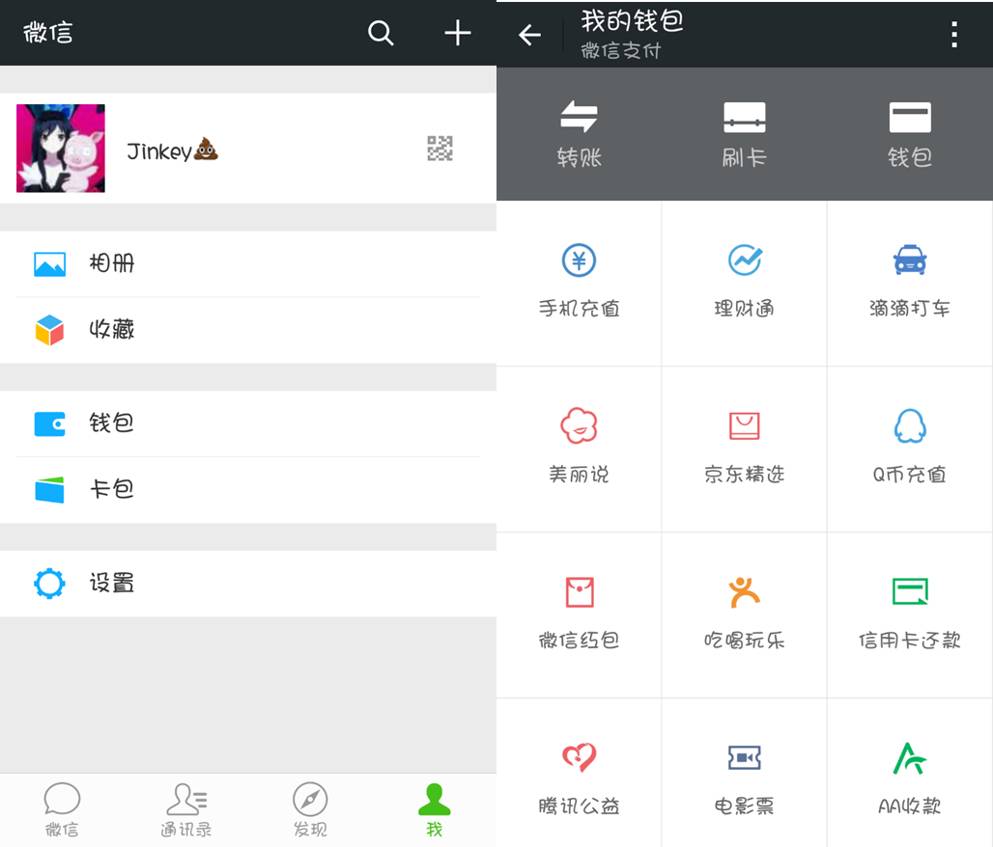The height and width of the screenshot is (847, 993).
Task: Open 京东精选 shopping bag icon
Action: coord(745,426)
